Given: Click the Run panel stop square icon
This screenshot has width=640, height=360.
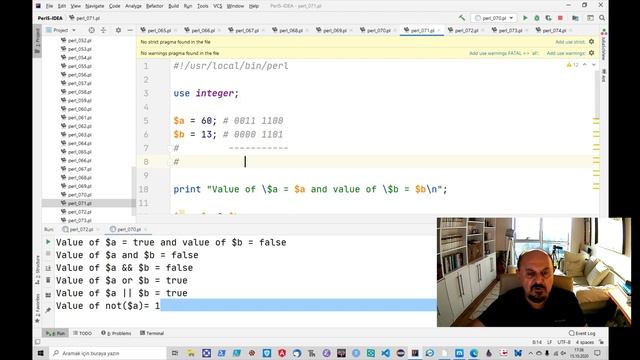Looking at the screenshot, I should click(48, 253).
